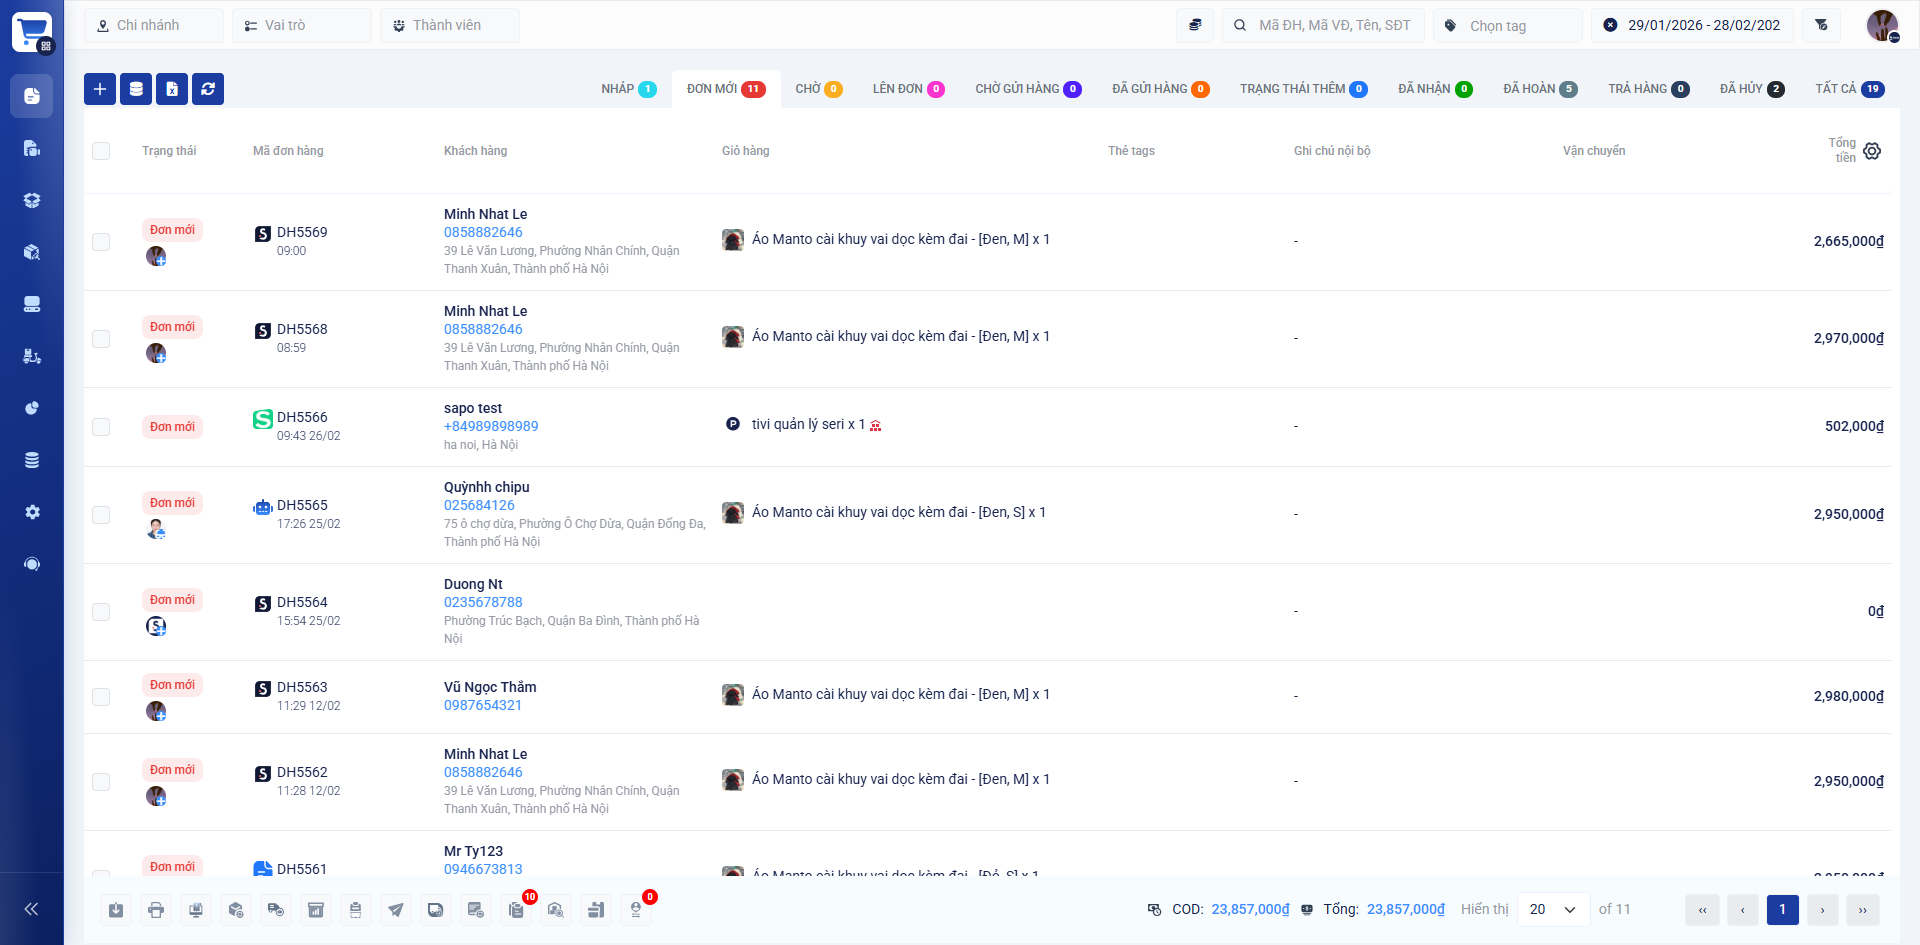Open the Chi nhánh branch dropdown

pyautogui.click(x=154, y=25)
